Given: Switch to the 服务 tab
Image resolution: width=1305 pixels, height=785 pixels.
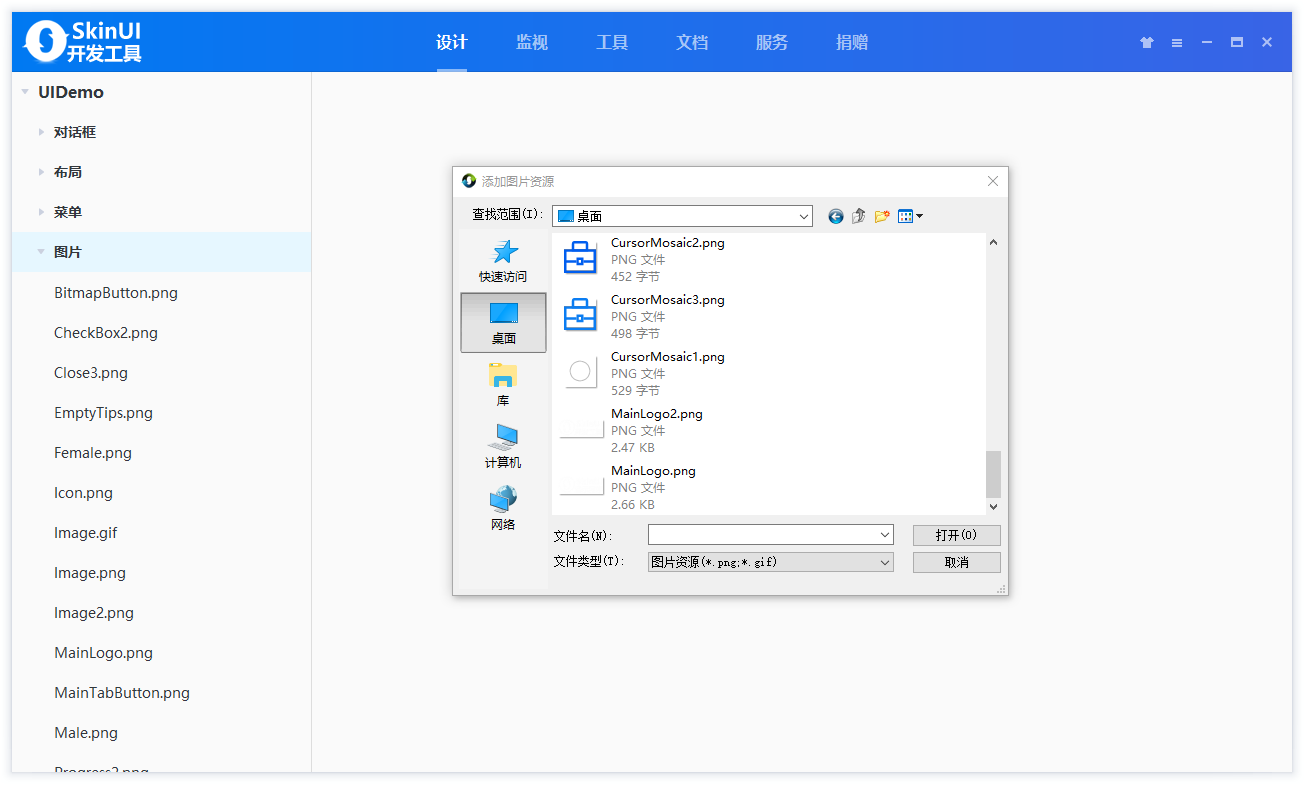Looking at the screenshot, I should [x=772, y=42].
